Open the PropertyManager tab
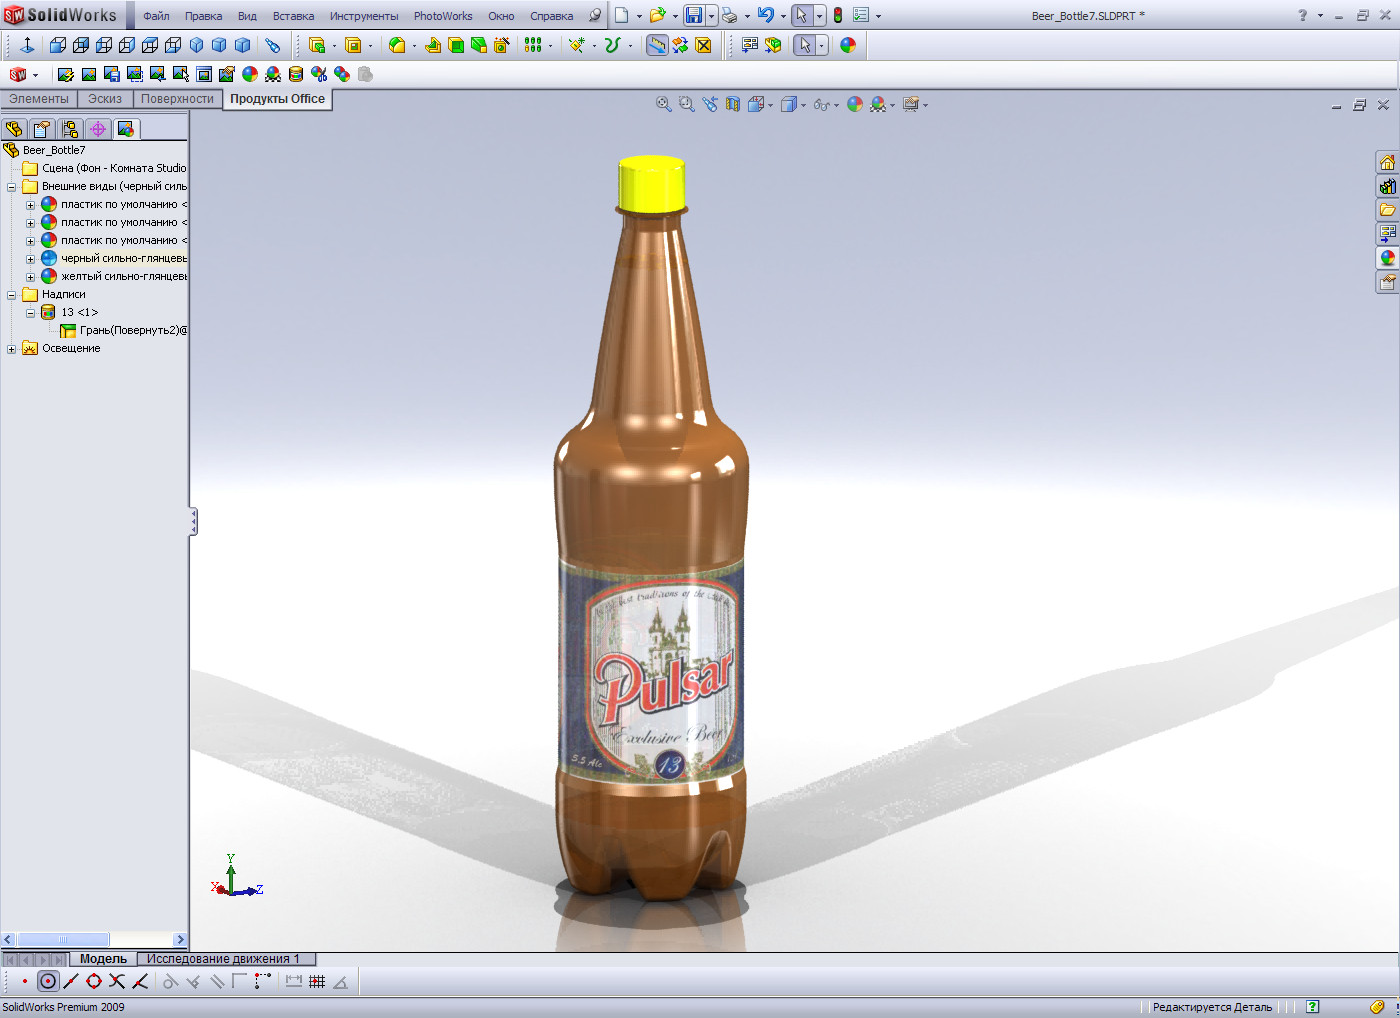 point(42,129)
